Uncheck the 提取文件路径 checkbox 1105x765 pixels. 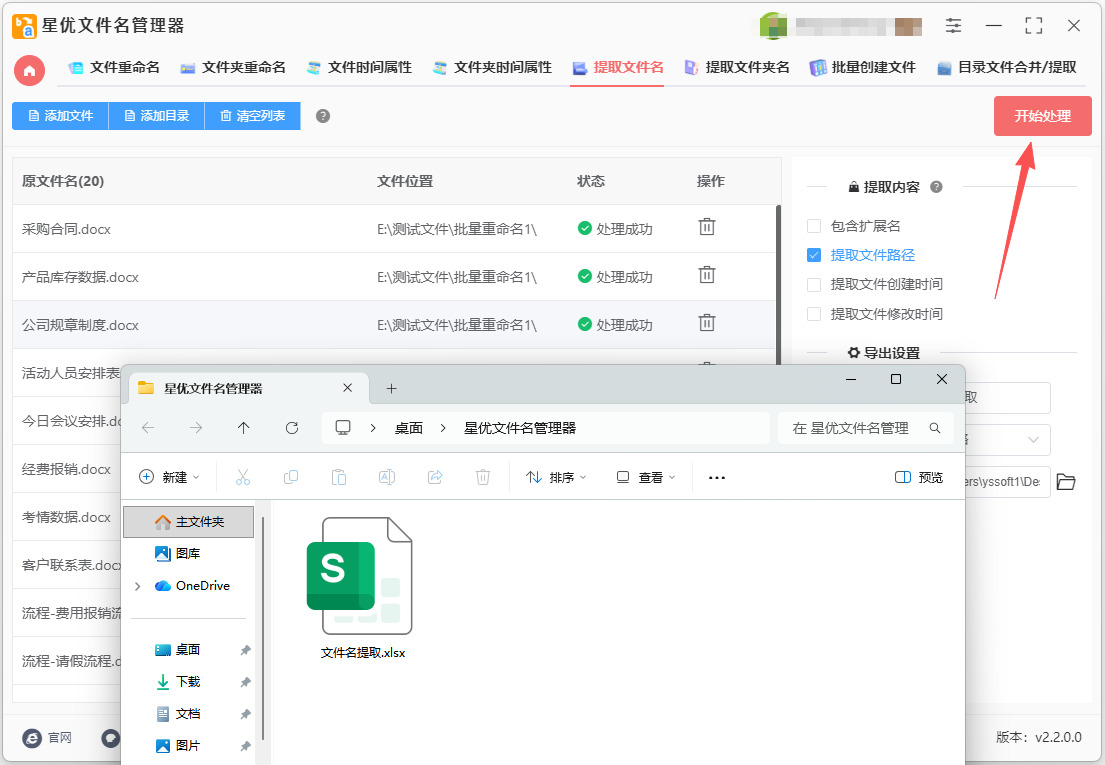click(814, 255)
